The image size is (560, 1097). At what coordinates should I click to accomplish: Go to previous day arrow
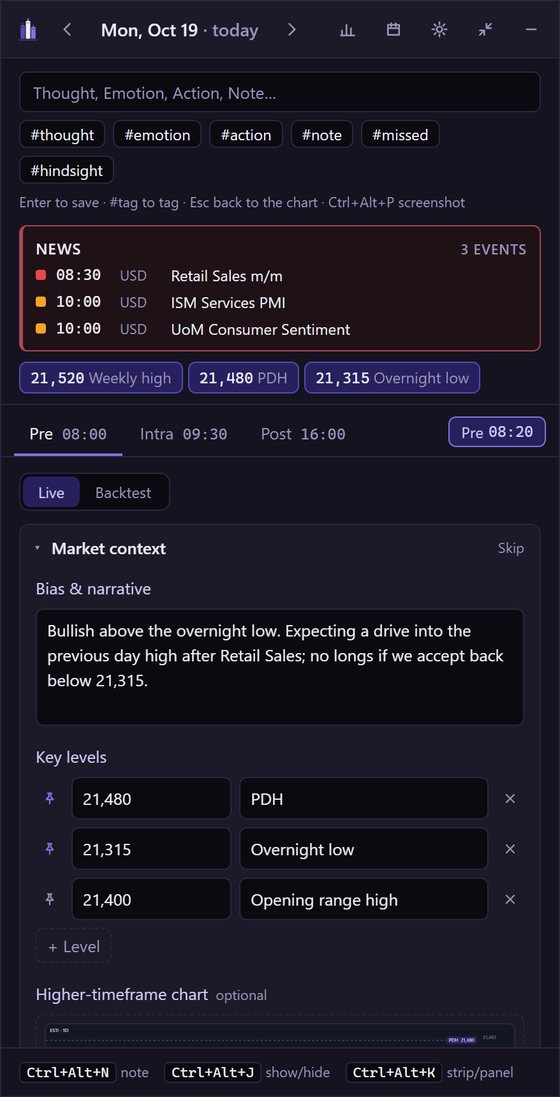(67, 30)
